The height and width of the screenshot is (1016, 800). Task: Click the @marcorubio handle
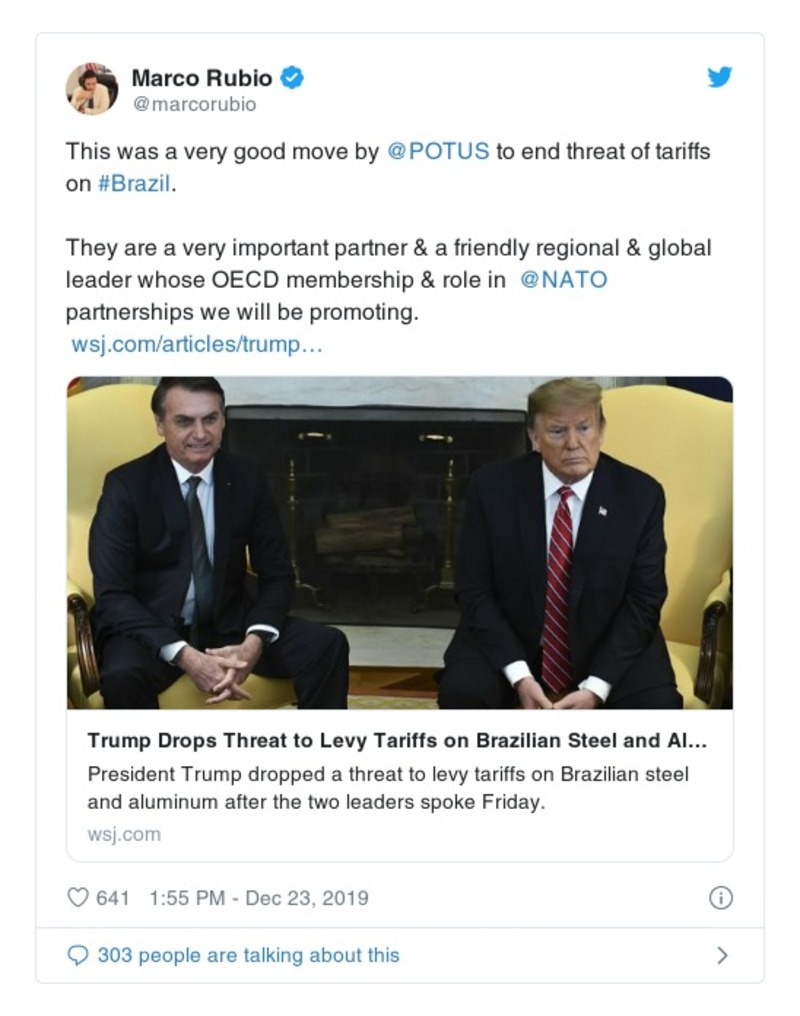tap(192, 103)
